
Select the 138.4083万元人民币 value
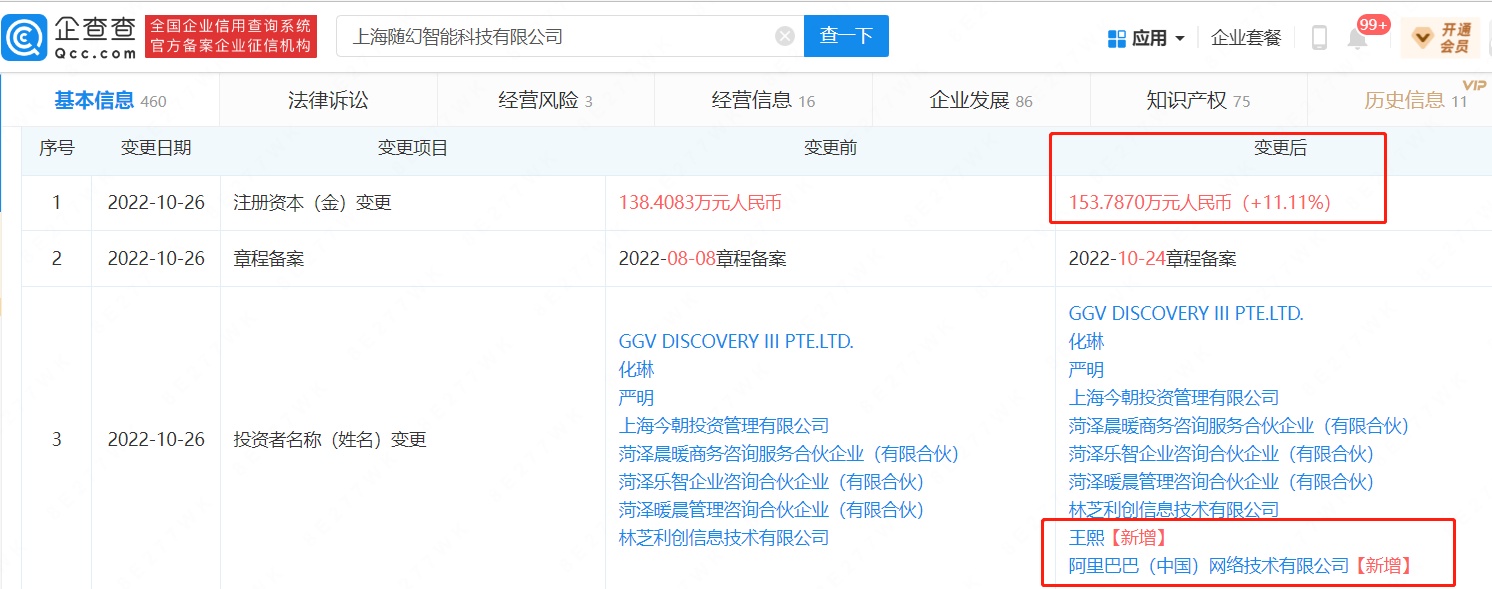click(700, 203)
